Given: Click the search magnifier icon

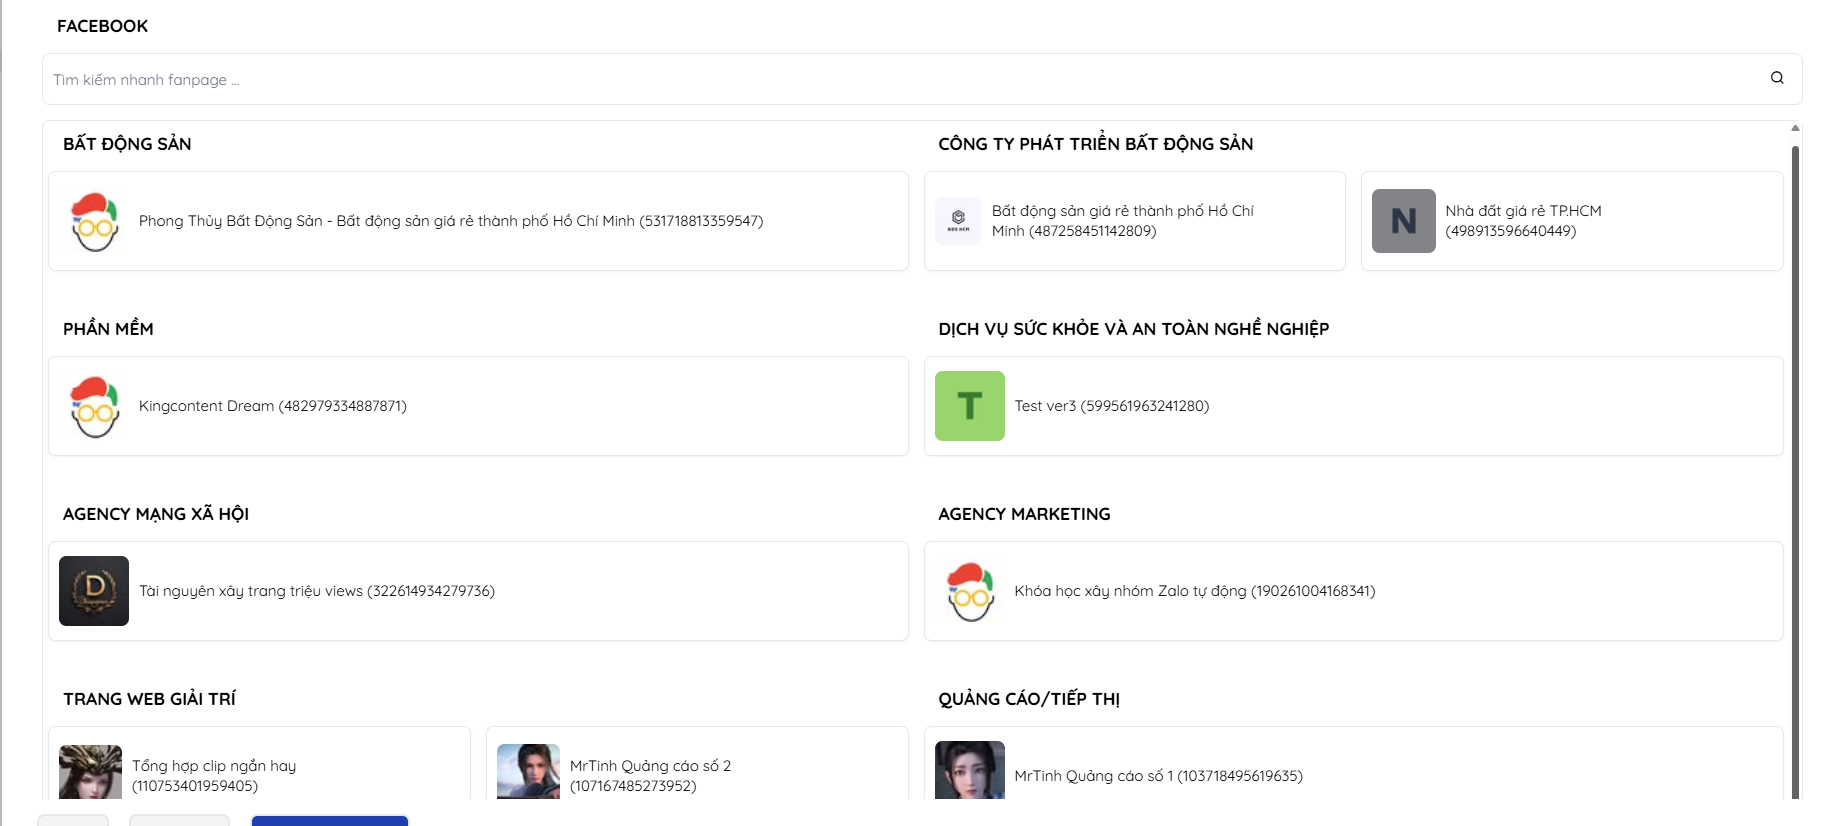Looking at the screenshot, I should [x=1777, y=78].
